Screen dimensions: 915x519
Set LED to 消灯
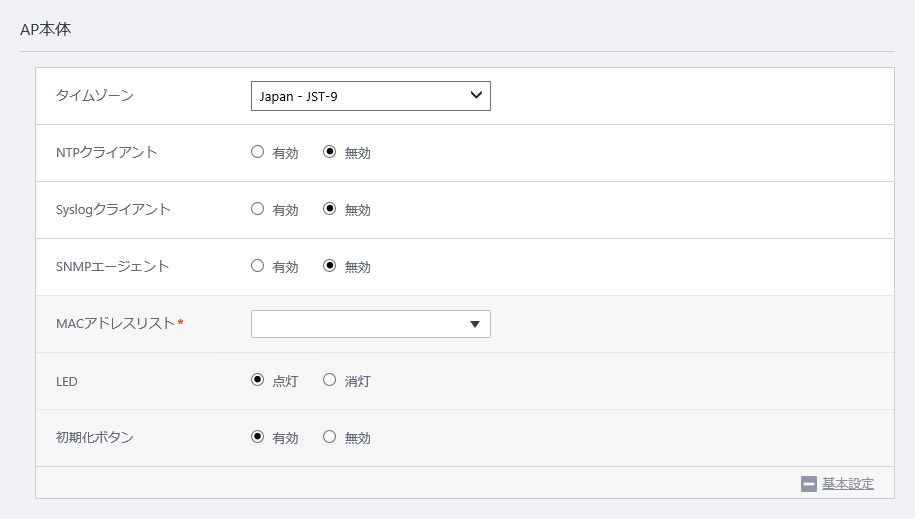tap(330, 380)
